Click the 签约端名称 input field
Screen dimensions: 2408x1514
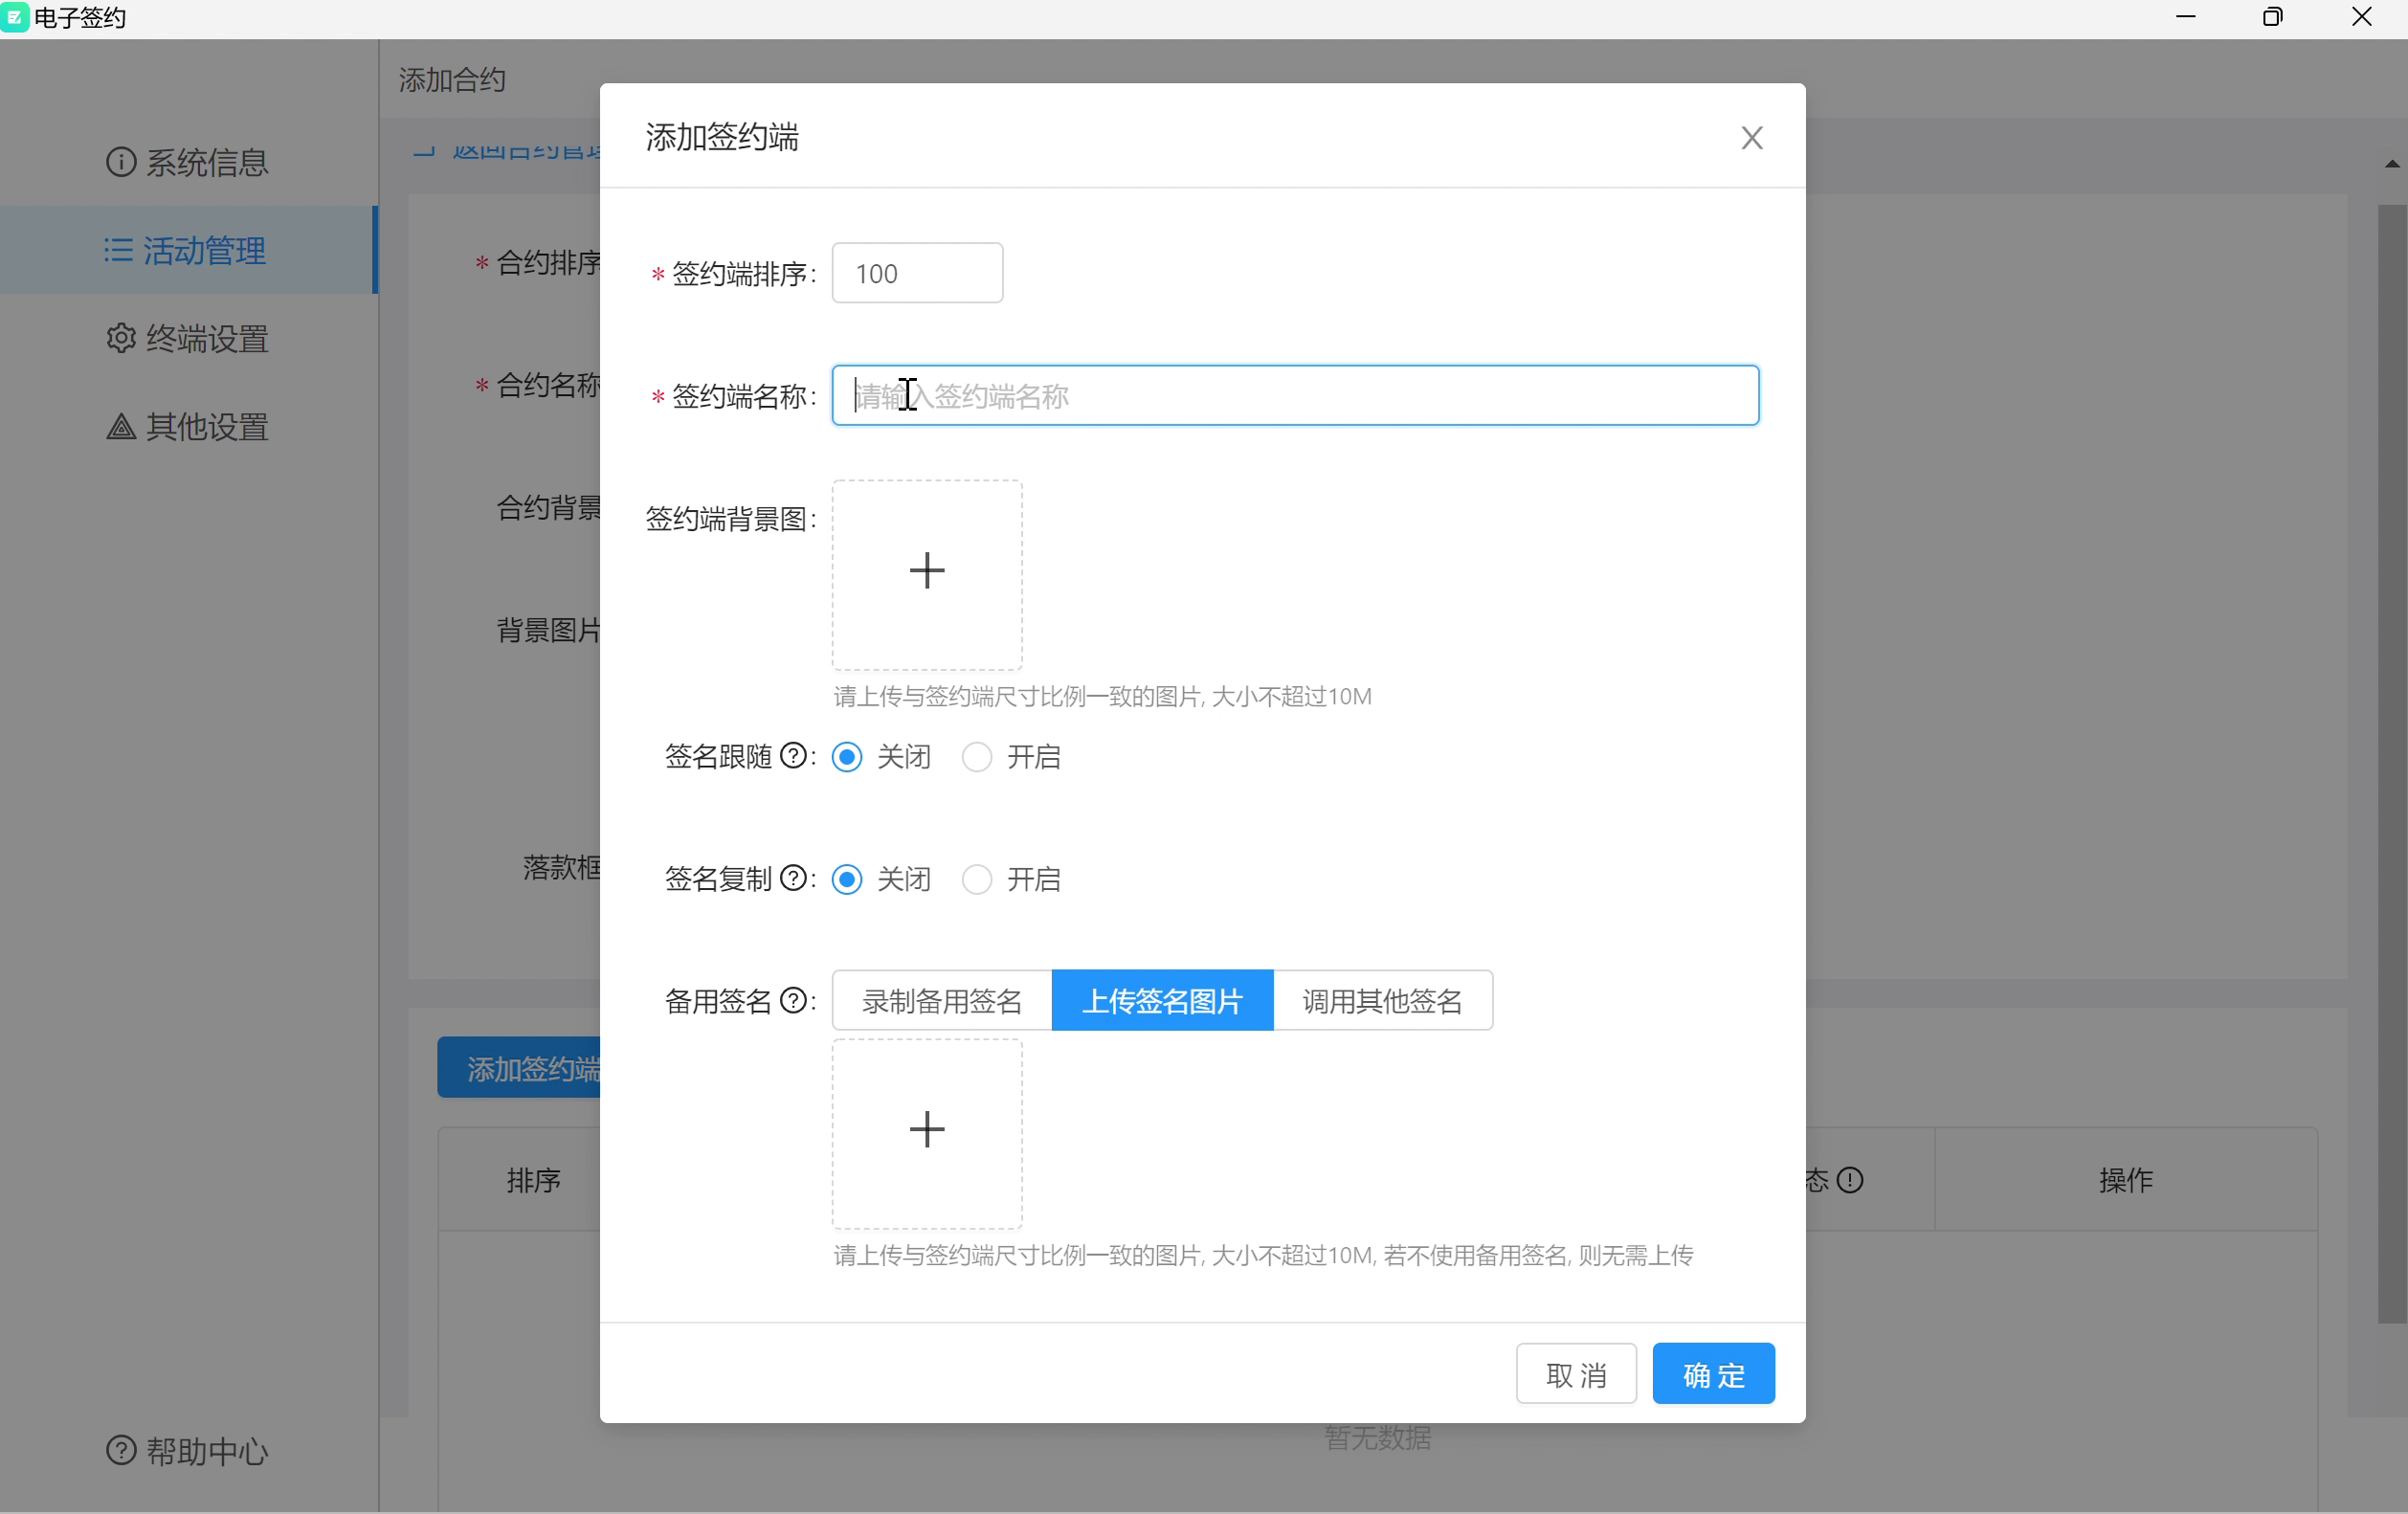pyautogui.click(x=1294, y=396)
